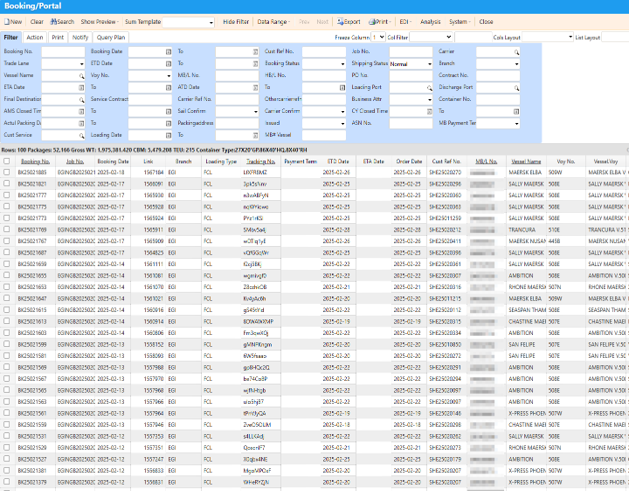Open the Vessel Name lookup search icon

point(82,75)
